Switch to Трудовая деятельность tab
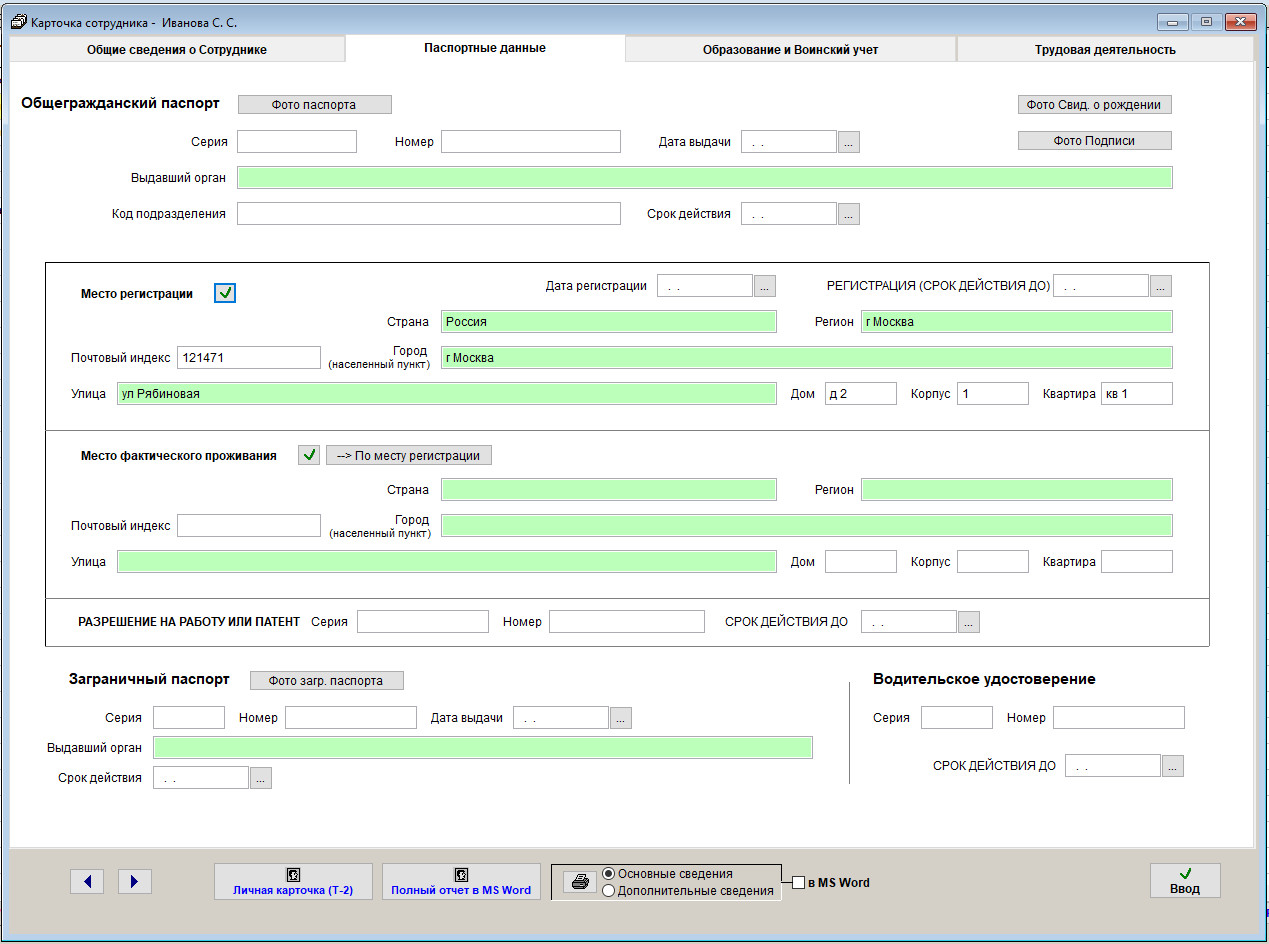 point(1105,49)
